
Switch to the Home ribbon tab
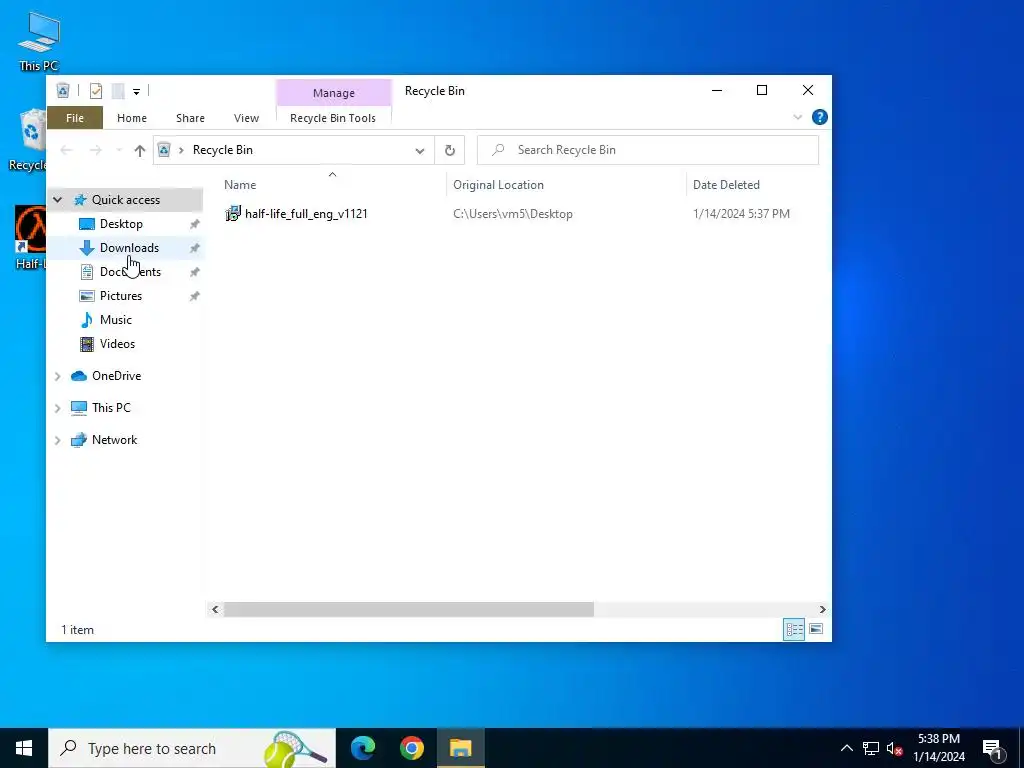(x=132, y=118)
